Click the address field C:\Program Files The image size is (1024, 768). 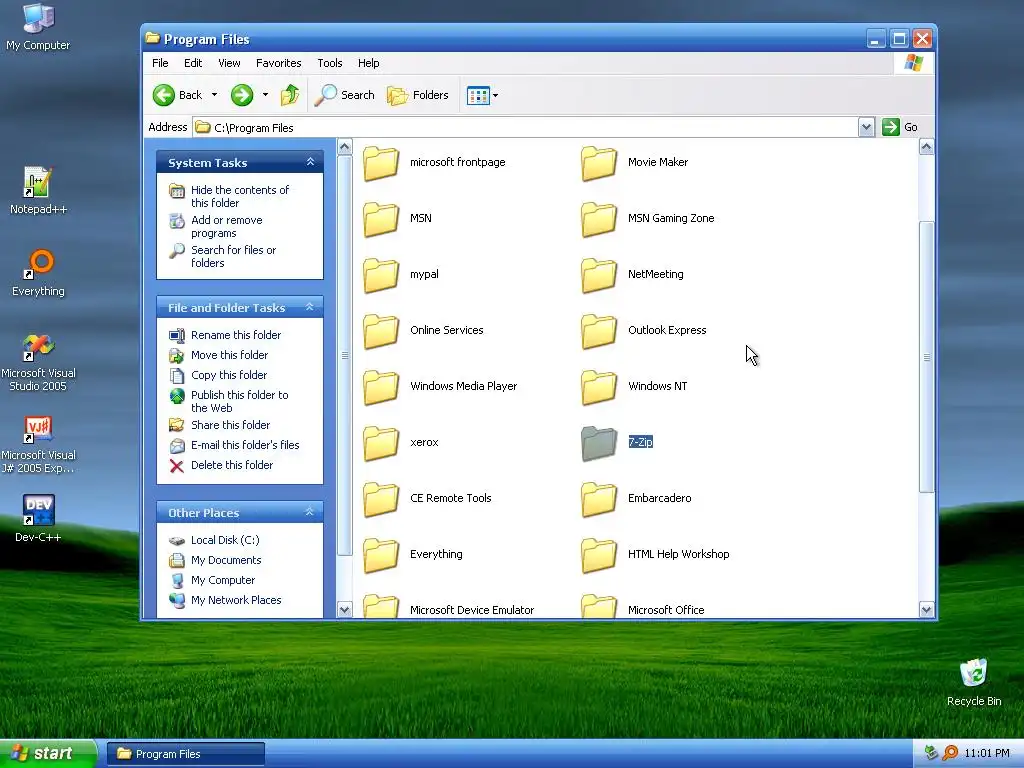click(x=525, y=127)
